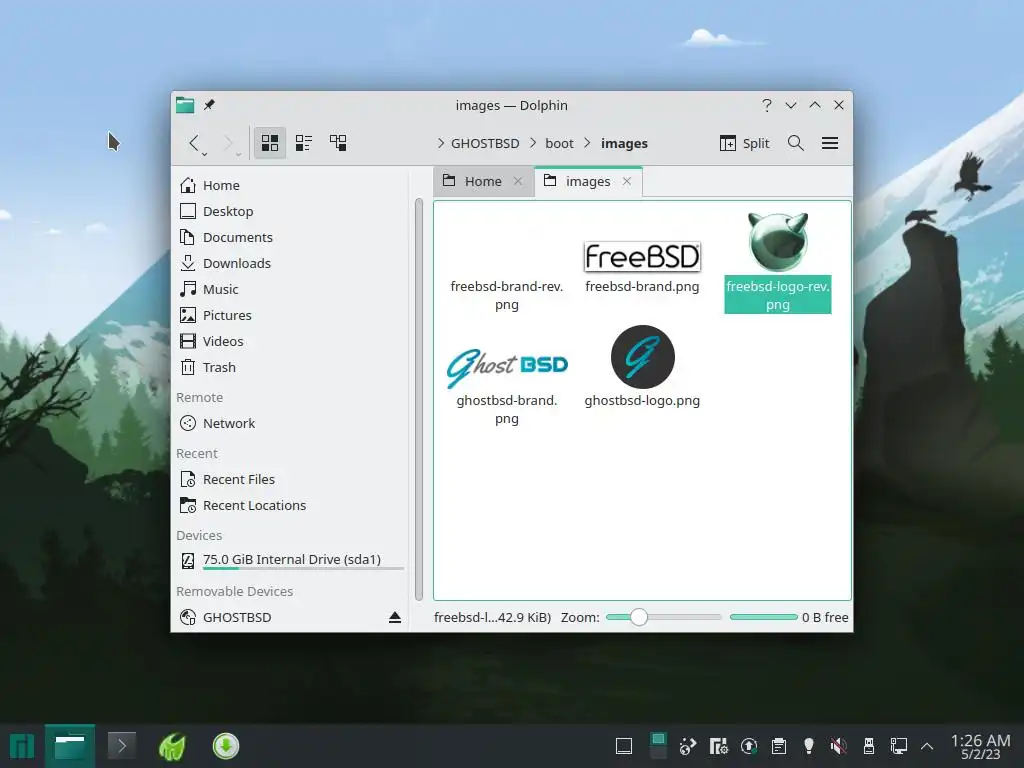Expand hidden system tray icons
Screen dimensions: 1024x768
click(x=927, y=746)
